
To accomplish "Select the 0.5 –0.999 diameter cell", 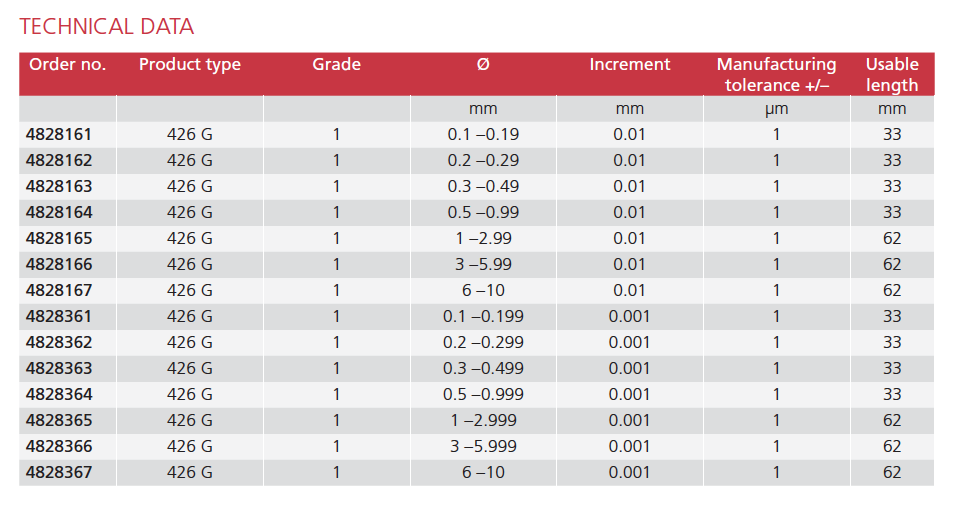I will tap(483, 394).
